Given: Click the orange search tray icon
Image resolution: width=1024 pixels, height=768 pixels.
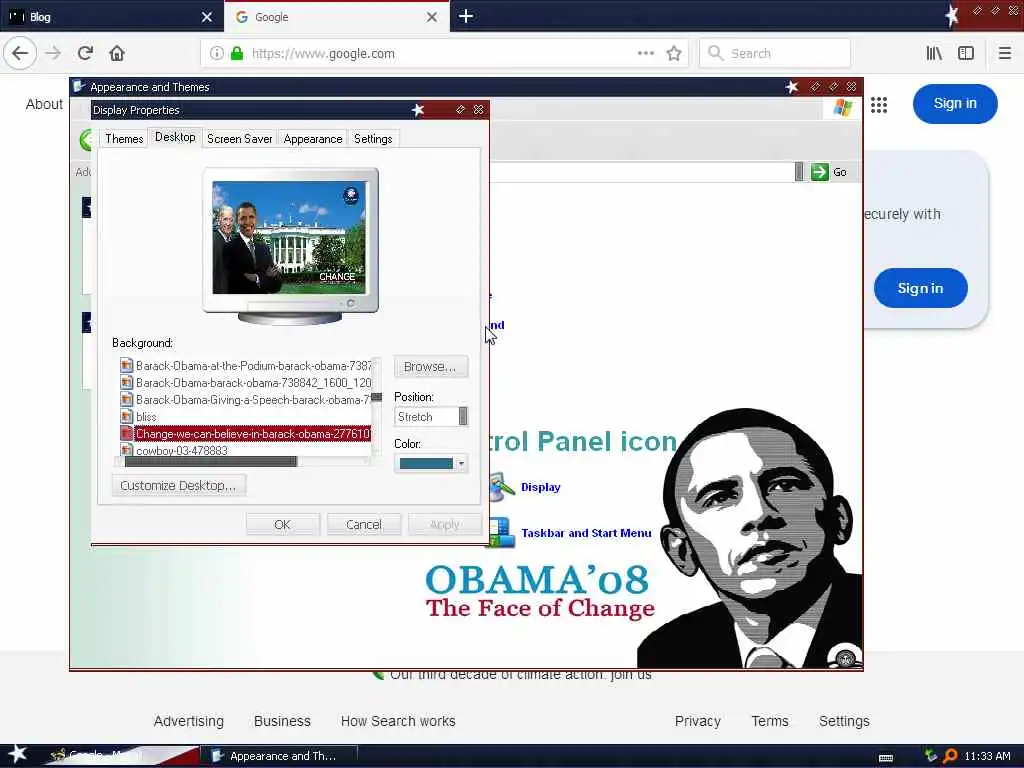Looking at the screenshot, I should coord(950,756).
